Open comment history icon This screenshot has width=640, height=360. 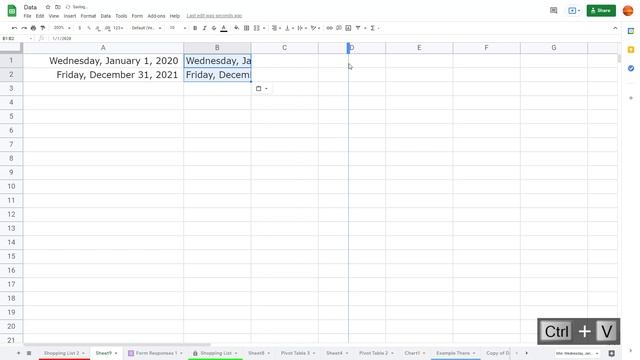coord(553,11)
